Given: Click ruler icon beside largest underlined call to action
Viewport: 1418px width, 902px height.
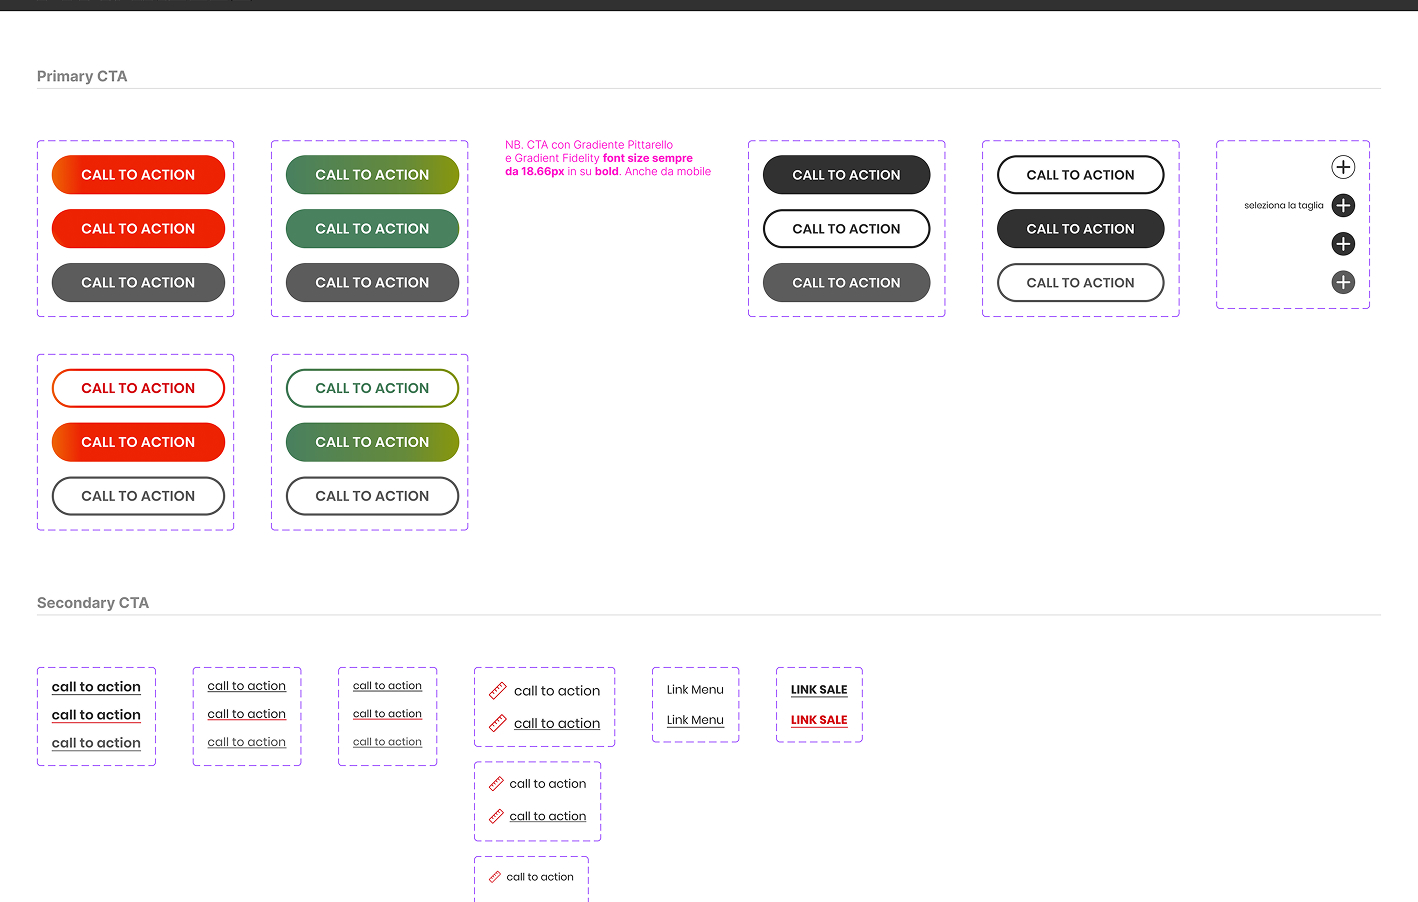Looking at the screenshot, I should [497, 723].
